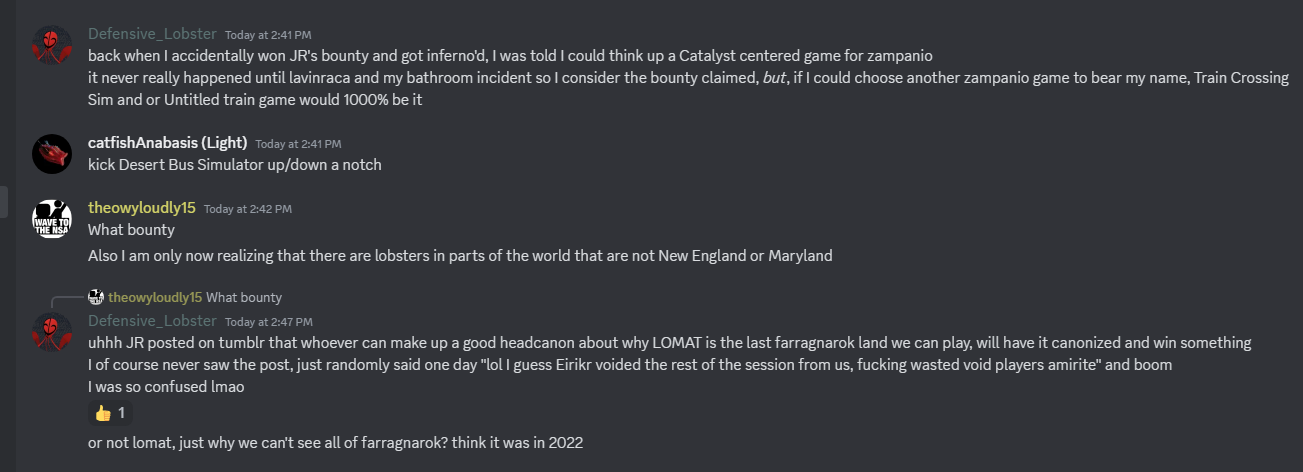Click the timestamp beside catfishAnabasis (Light)

point(298,144)
